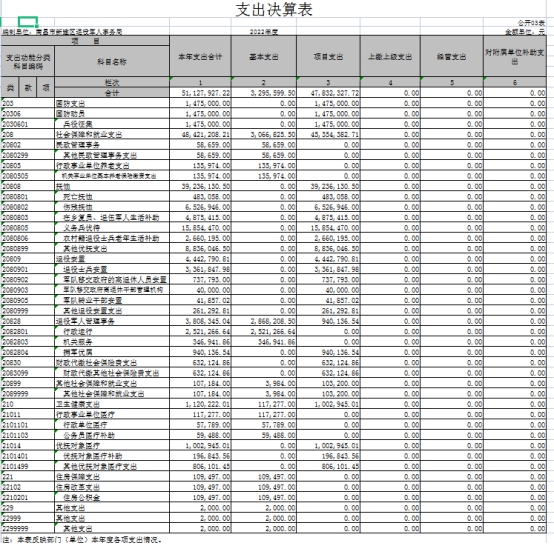Select the 2022年度 cell
Image resolution: width=554 pixels, height=544 pixels.
coord(264,32)
